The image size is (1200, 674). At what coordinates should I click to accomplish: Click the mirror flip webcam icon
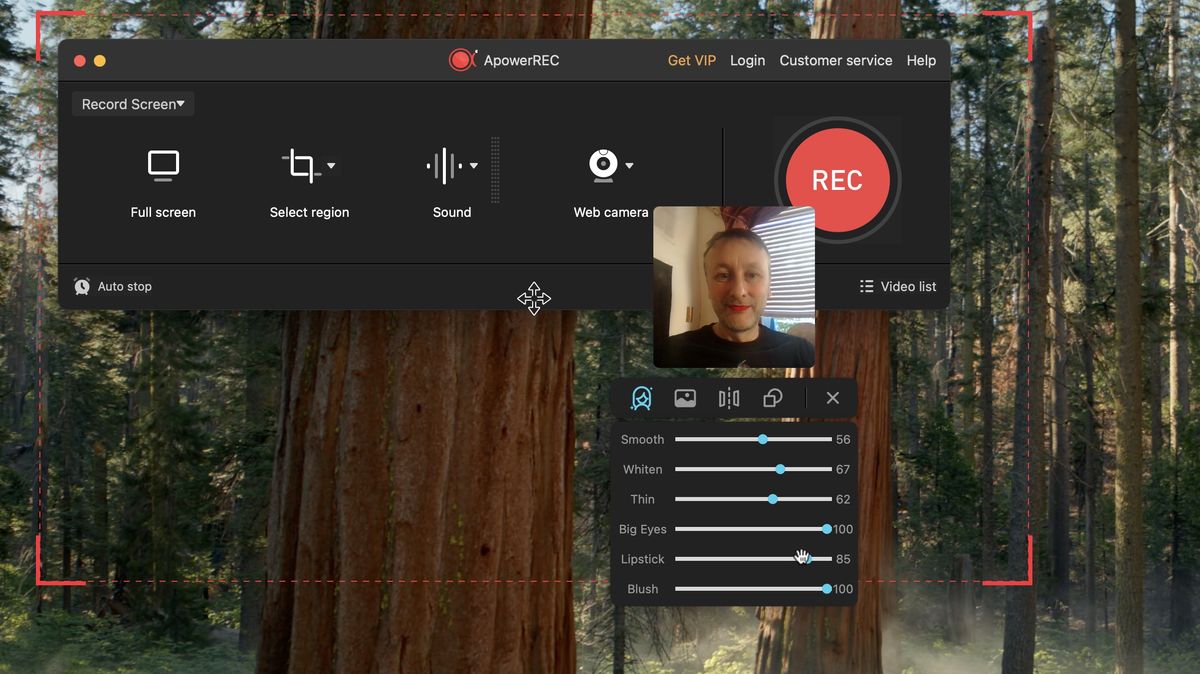pos(728,397)
